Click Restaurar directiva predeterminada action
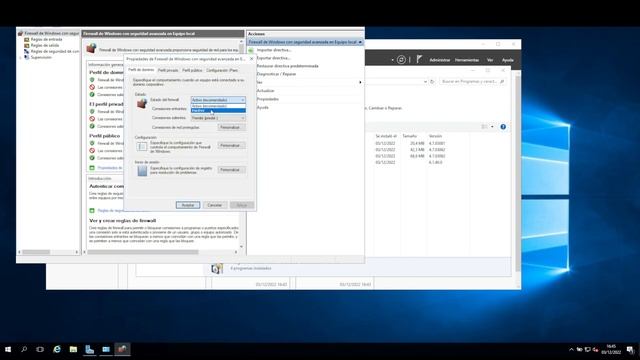This screenshot has width=640, height=360. (x=287, y=66)
